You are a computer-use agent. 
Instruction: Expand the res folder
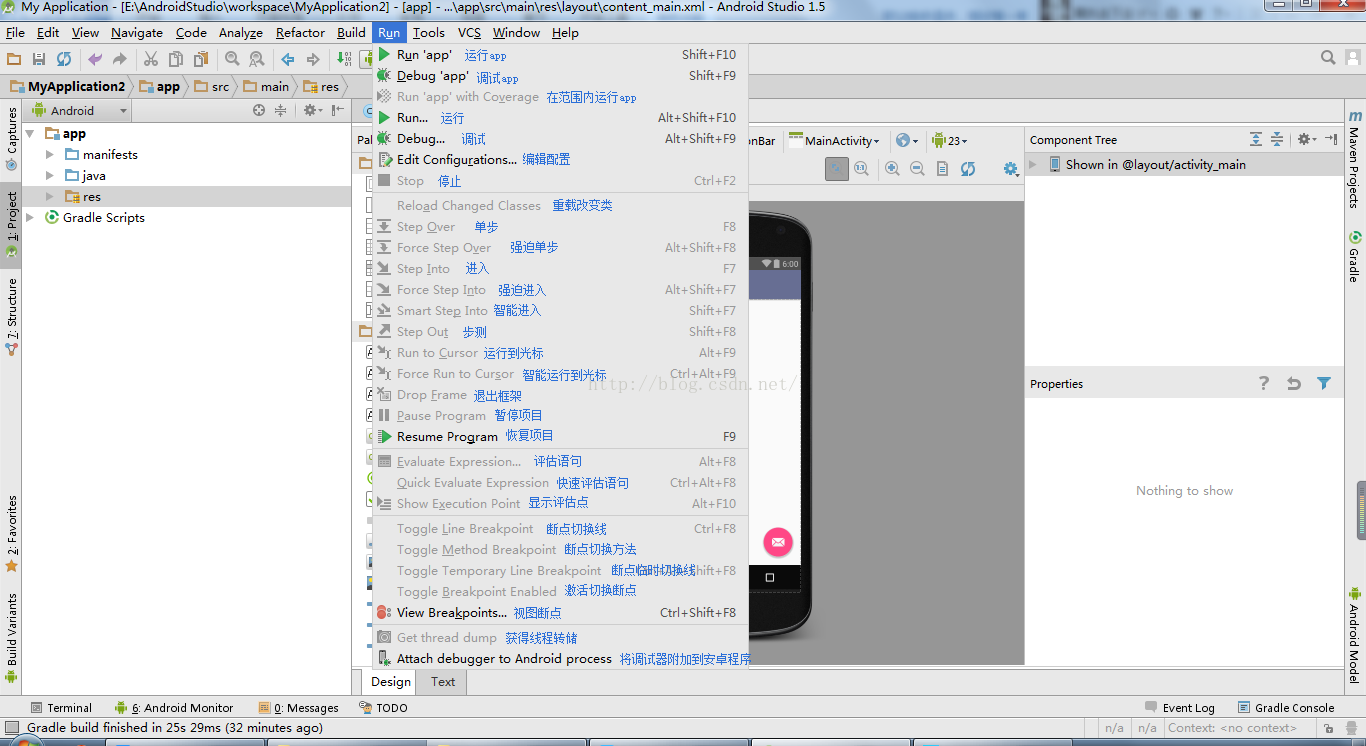tap(50, 197)
